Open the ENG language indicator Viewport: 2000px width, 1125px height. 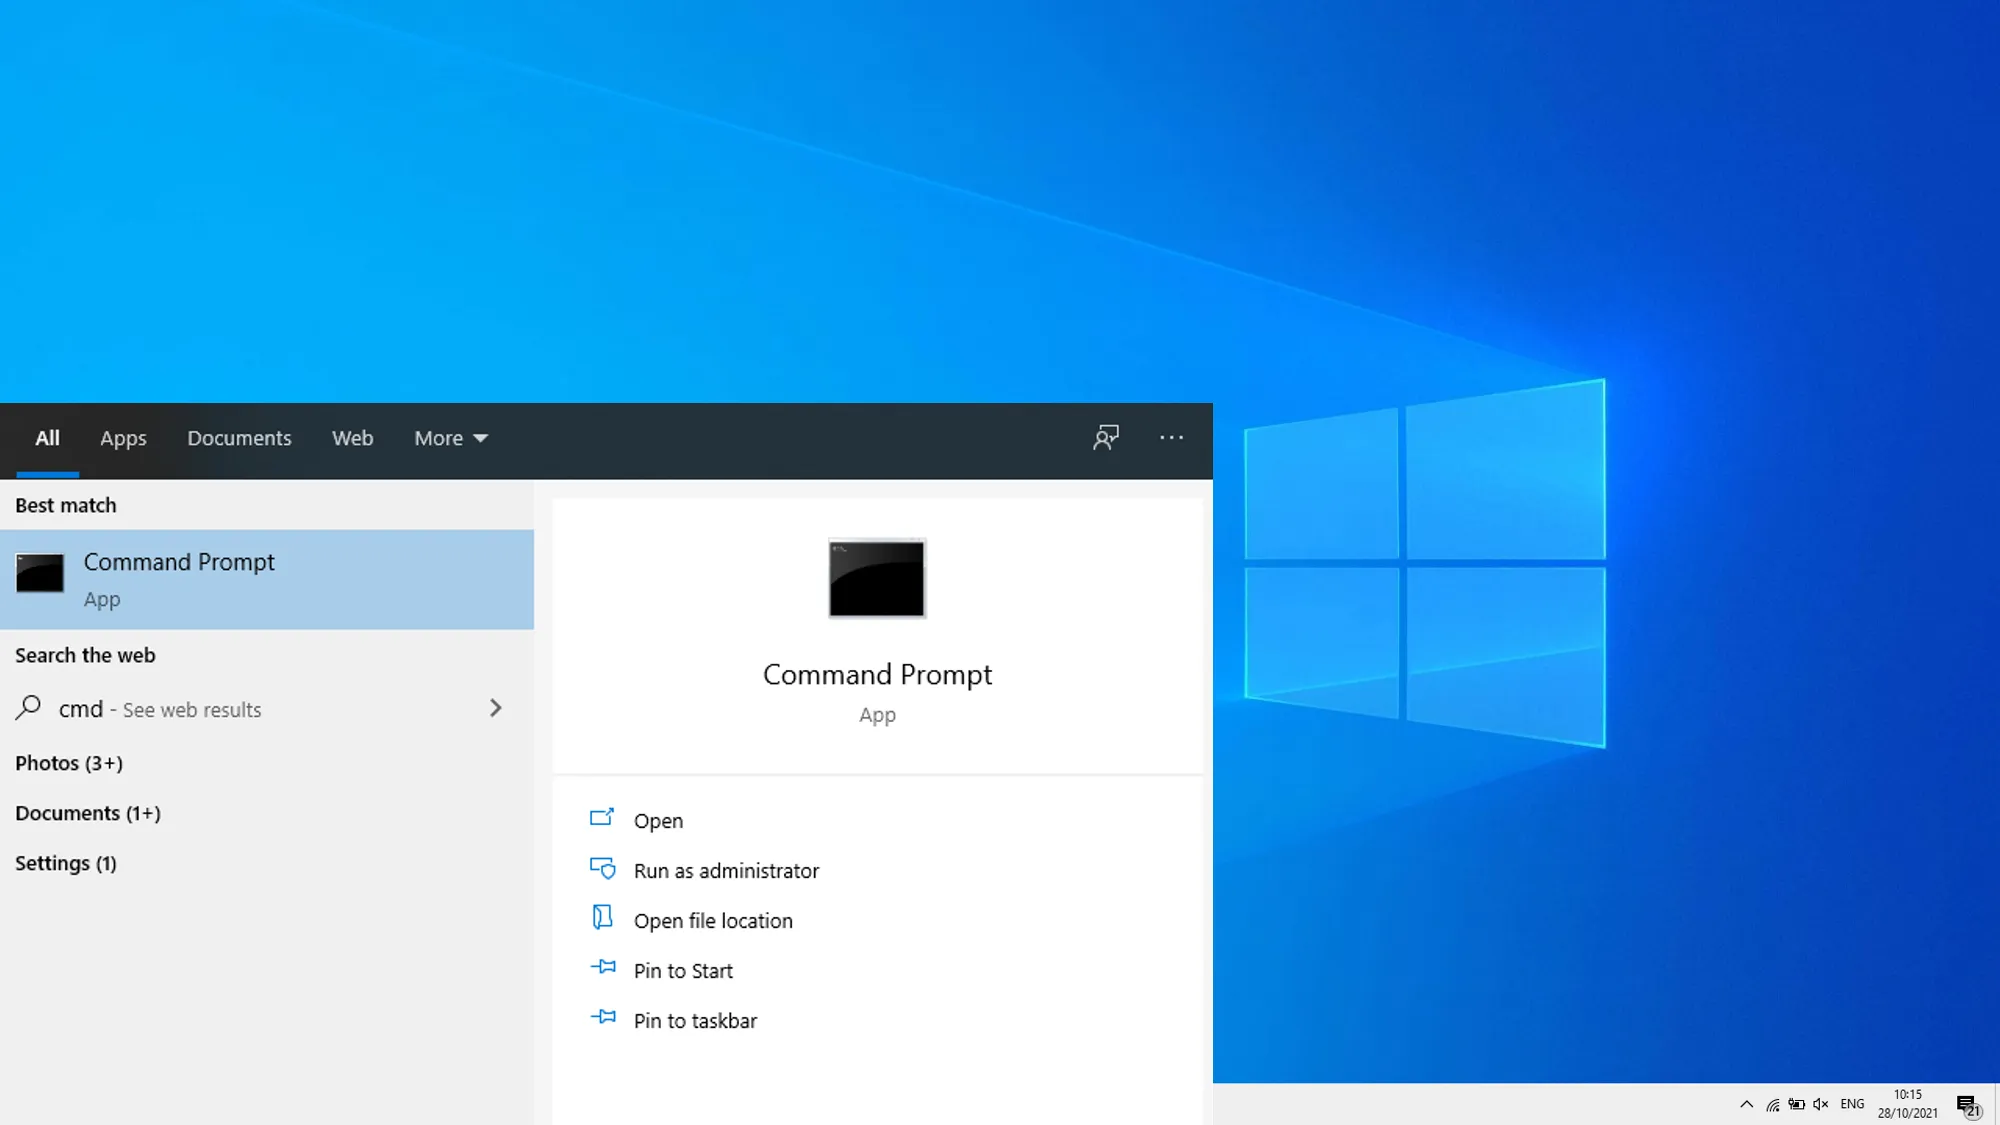coord(1852,1104)
